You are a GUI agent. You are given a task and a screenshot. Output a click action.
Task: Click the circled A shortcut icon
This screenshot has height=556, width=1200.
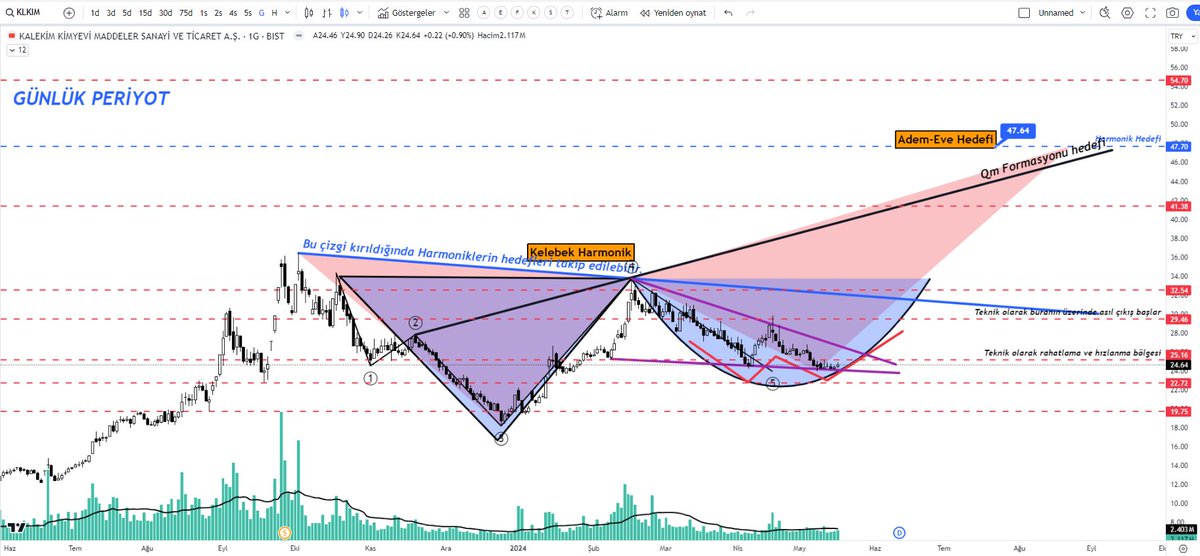point(484,13)
